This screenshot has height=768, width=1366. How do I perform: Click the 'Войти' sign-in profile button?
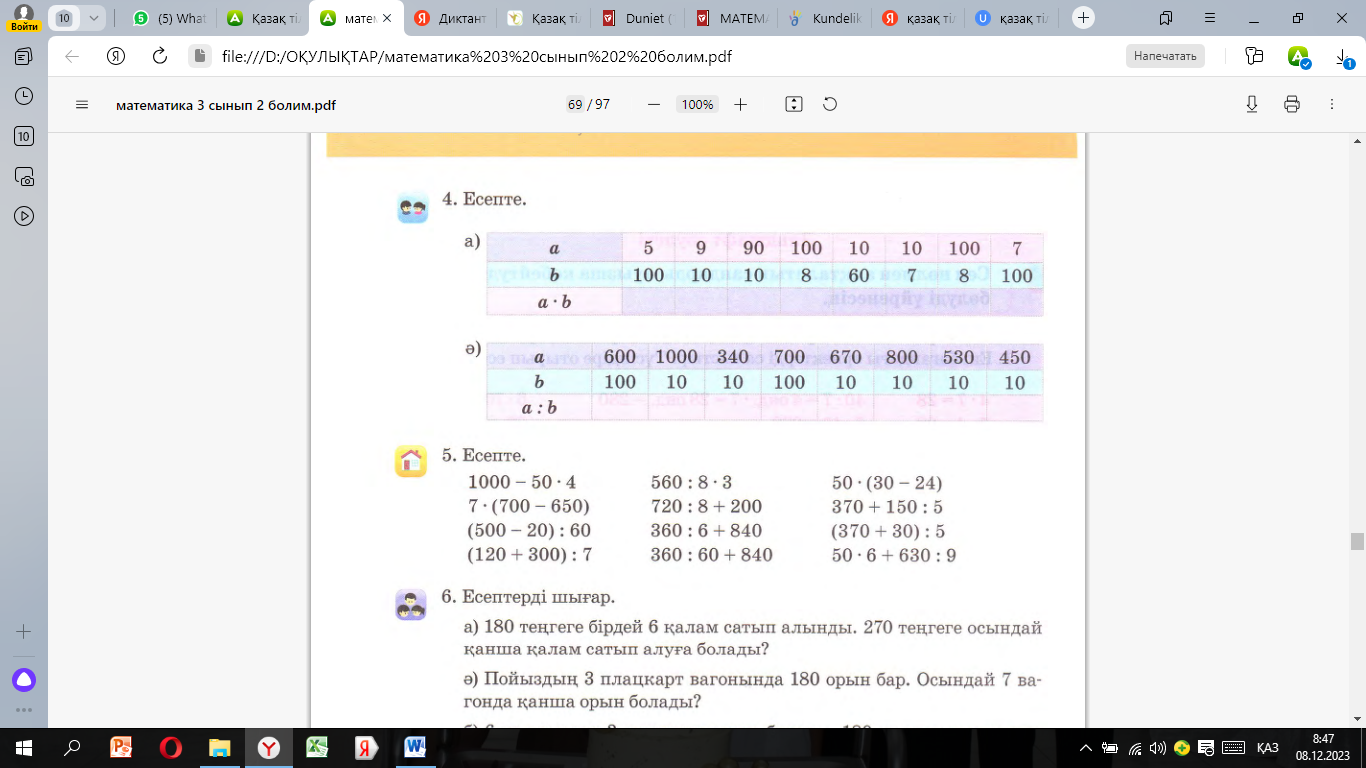point(22,18)
